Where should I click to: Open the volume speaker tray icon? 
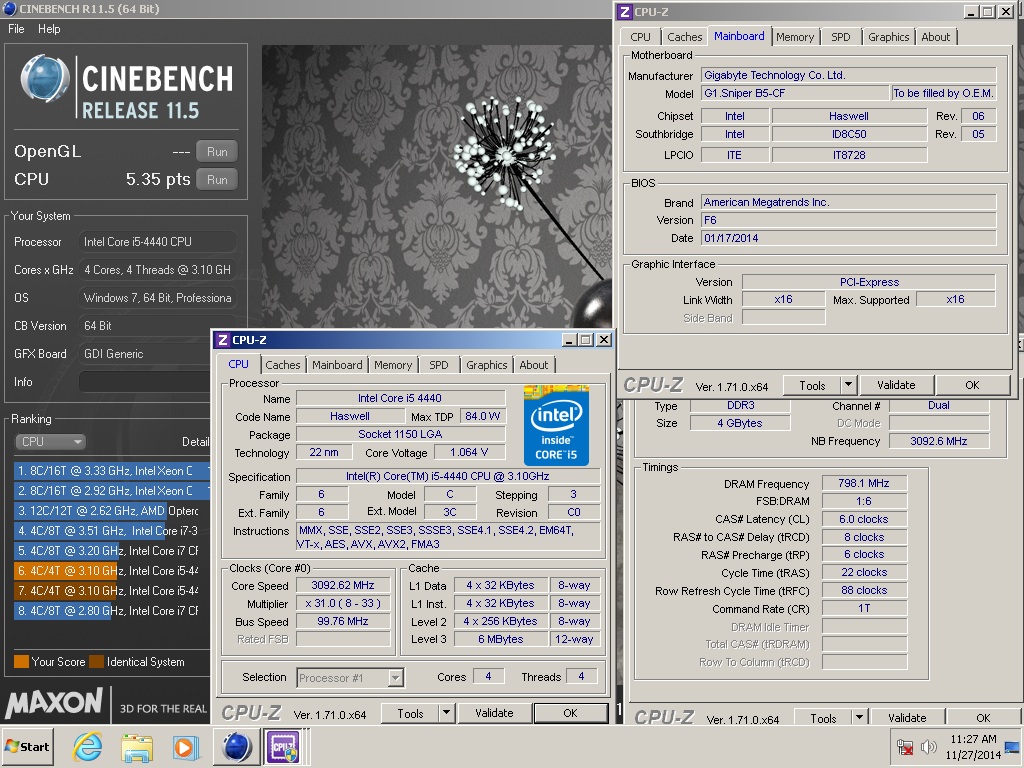[928, 746]
